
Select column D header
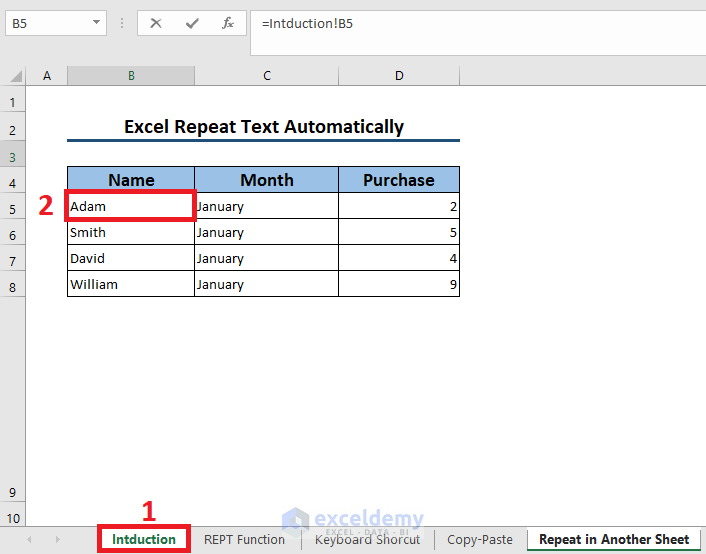(x=399, y=76)
